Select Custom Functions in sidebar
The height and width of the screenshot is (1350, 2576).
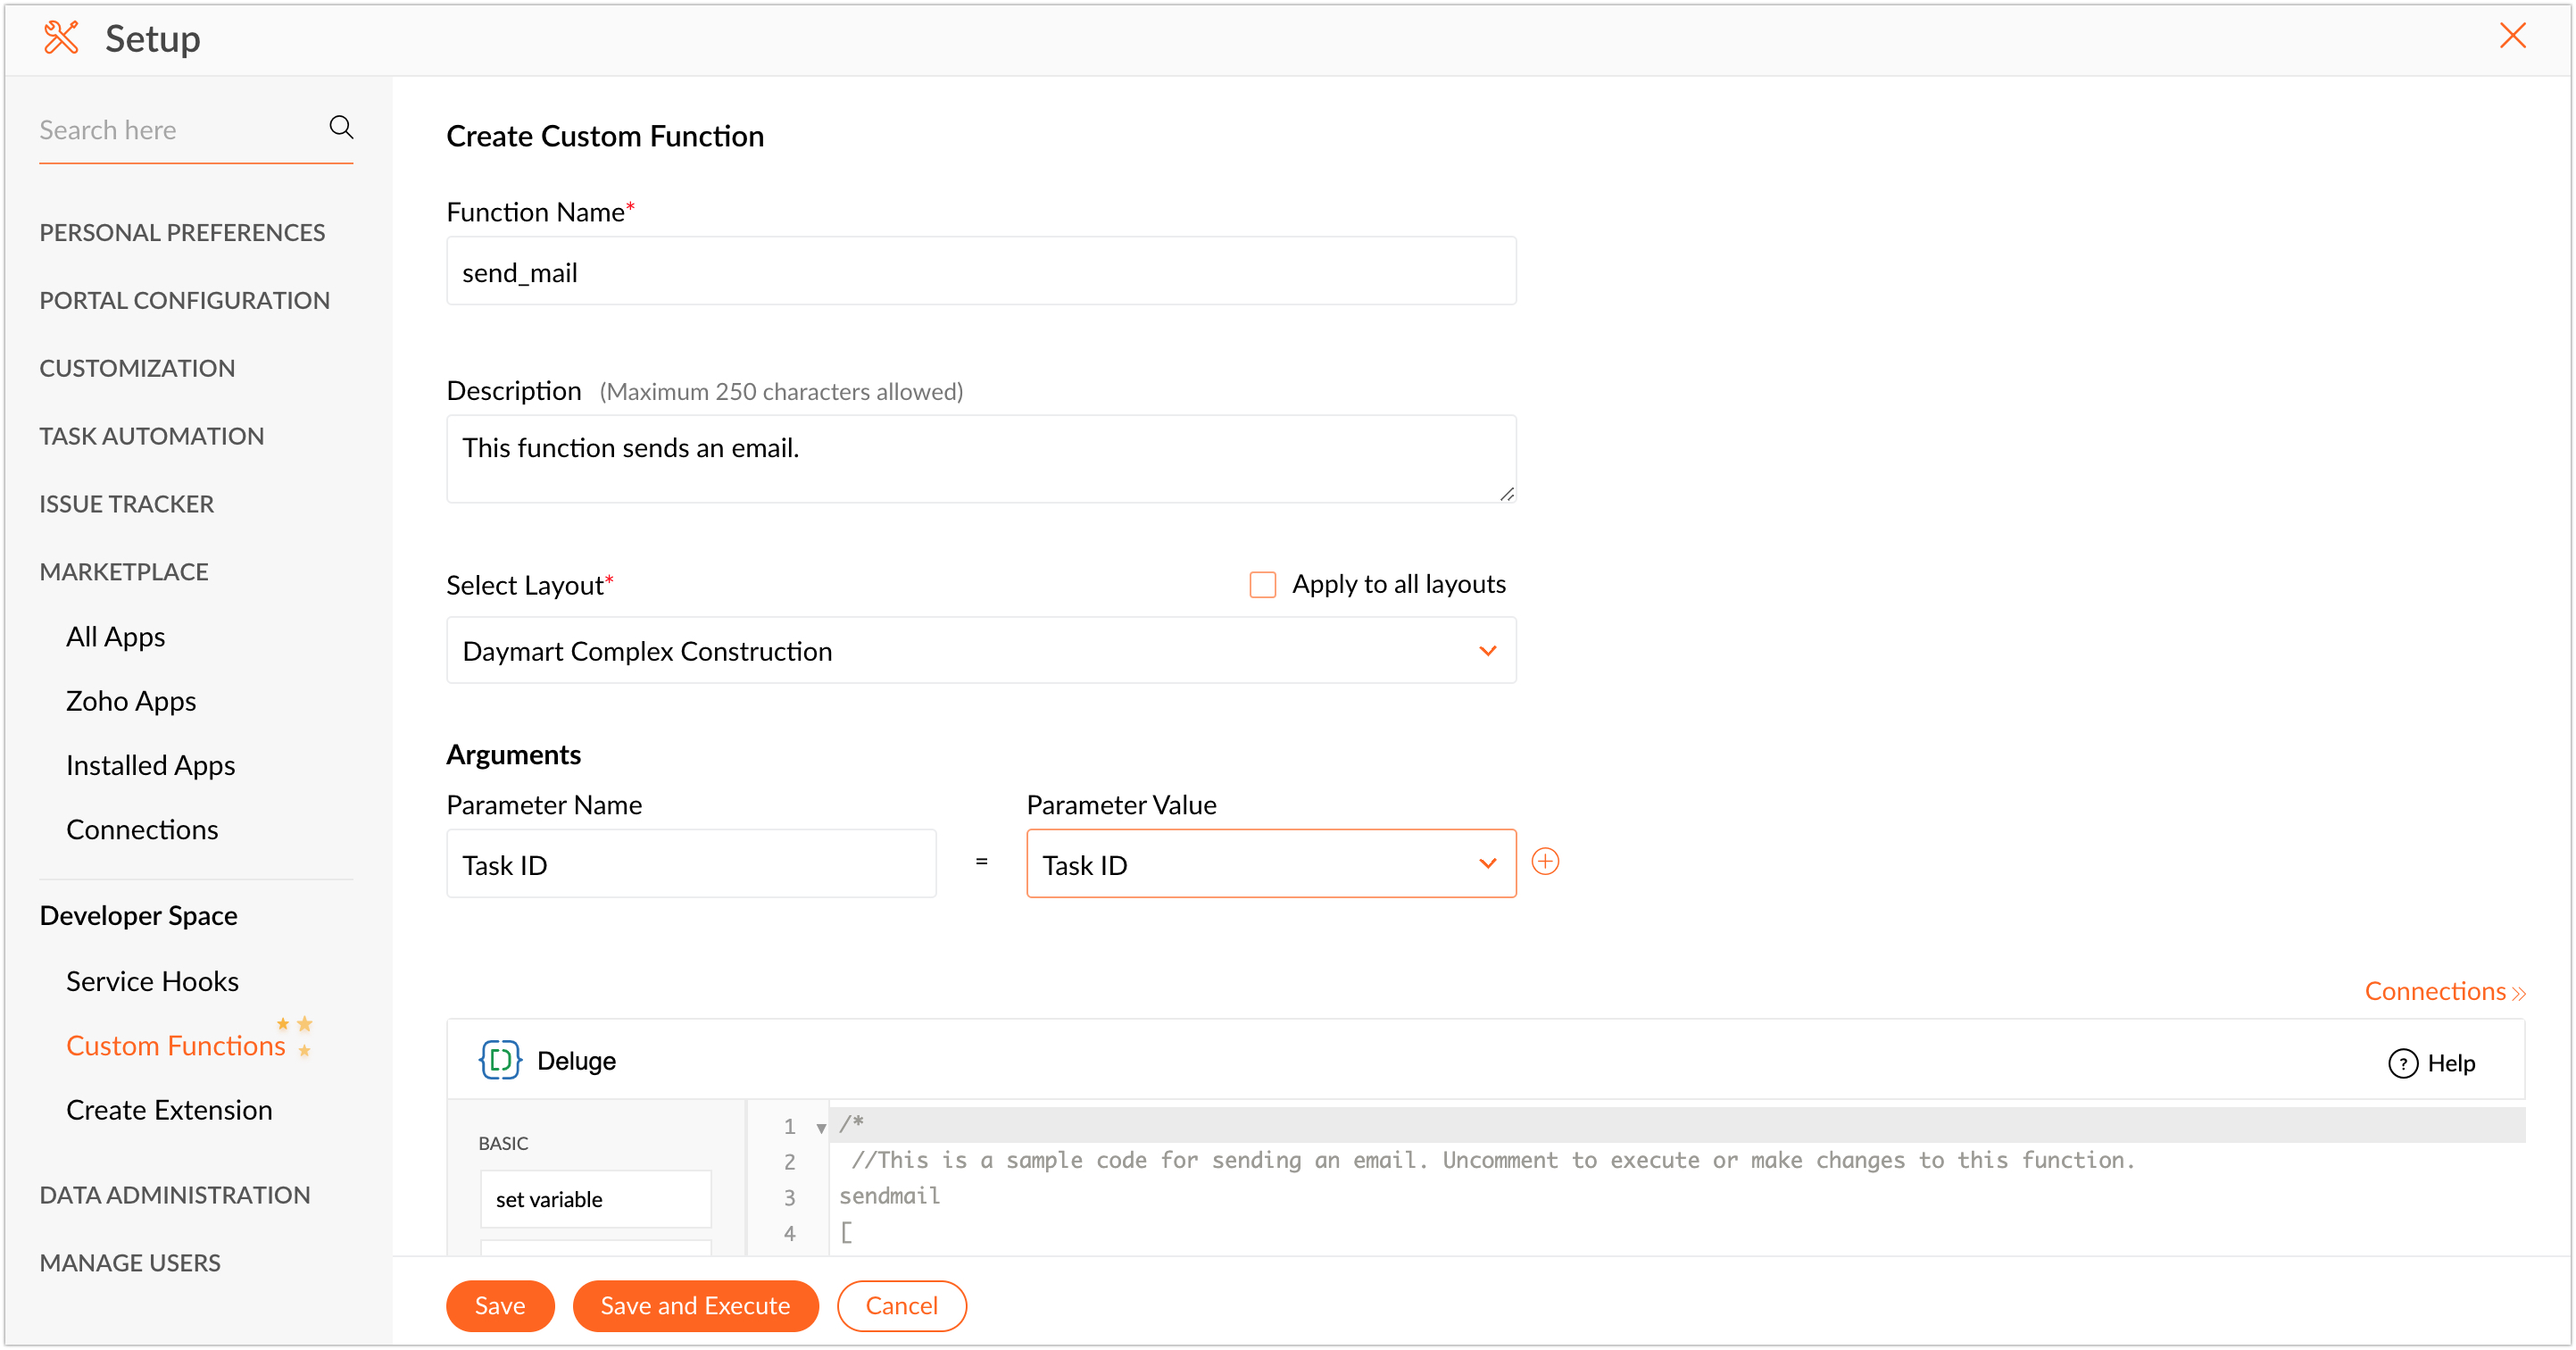click(176, 1045)
